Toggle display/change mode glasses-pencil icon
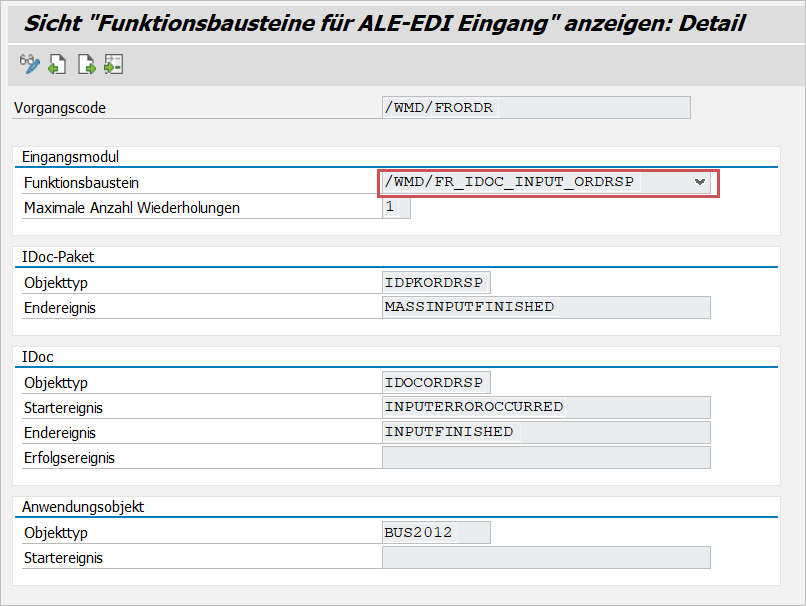Image resolution: width=806 pixels, height=606 pixels. (29, 66)
